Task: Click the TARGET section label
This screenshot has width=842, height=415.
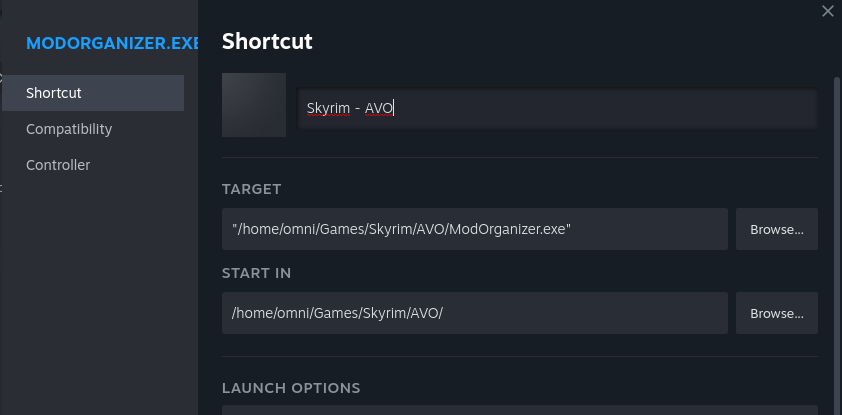Action: click(252, 189)
